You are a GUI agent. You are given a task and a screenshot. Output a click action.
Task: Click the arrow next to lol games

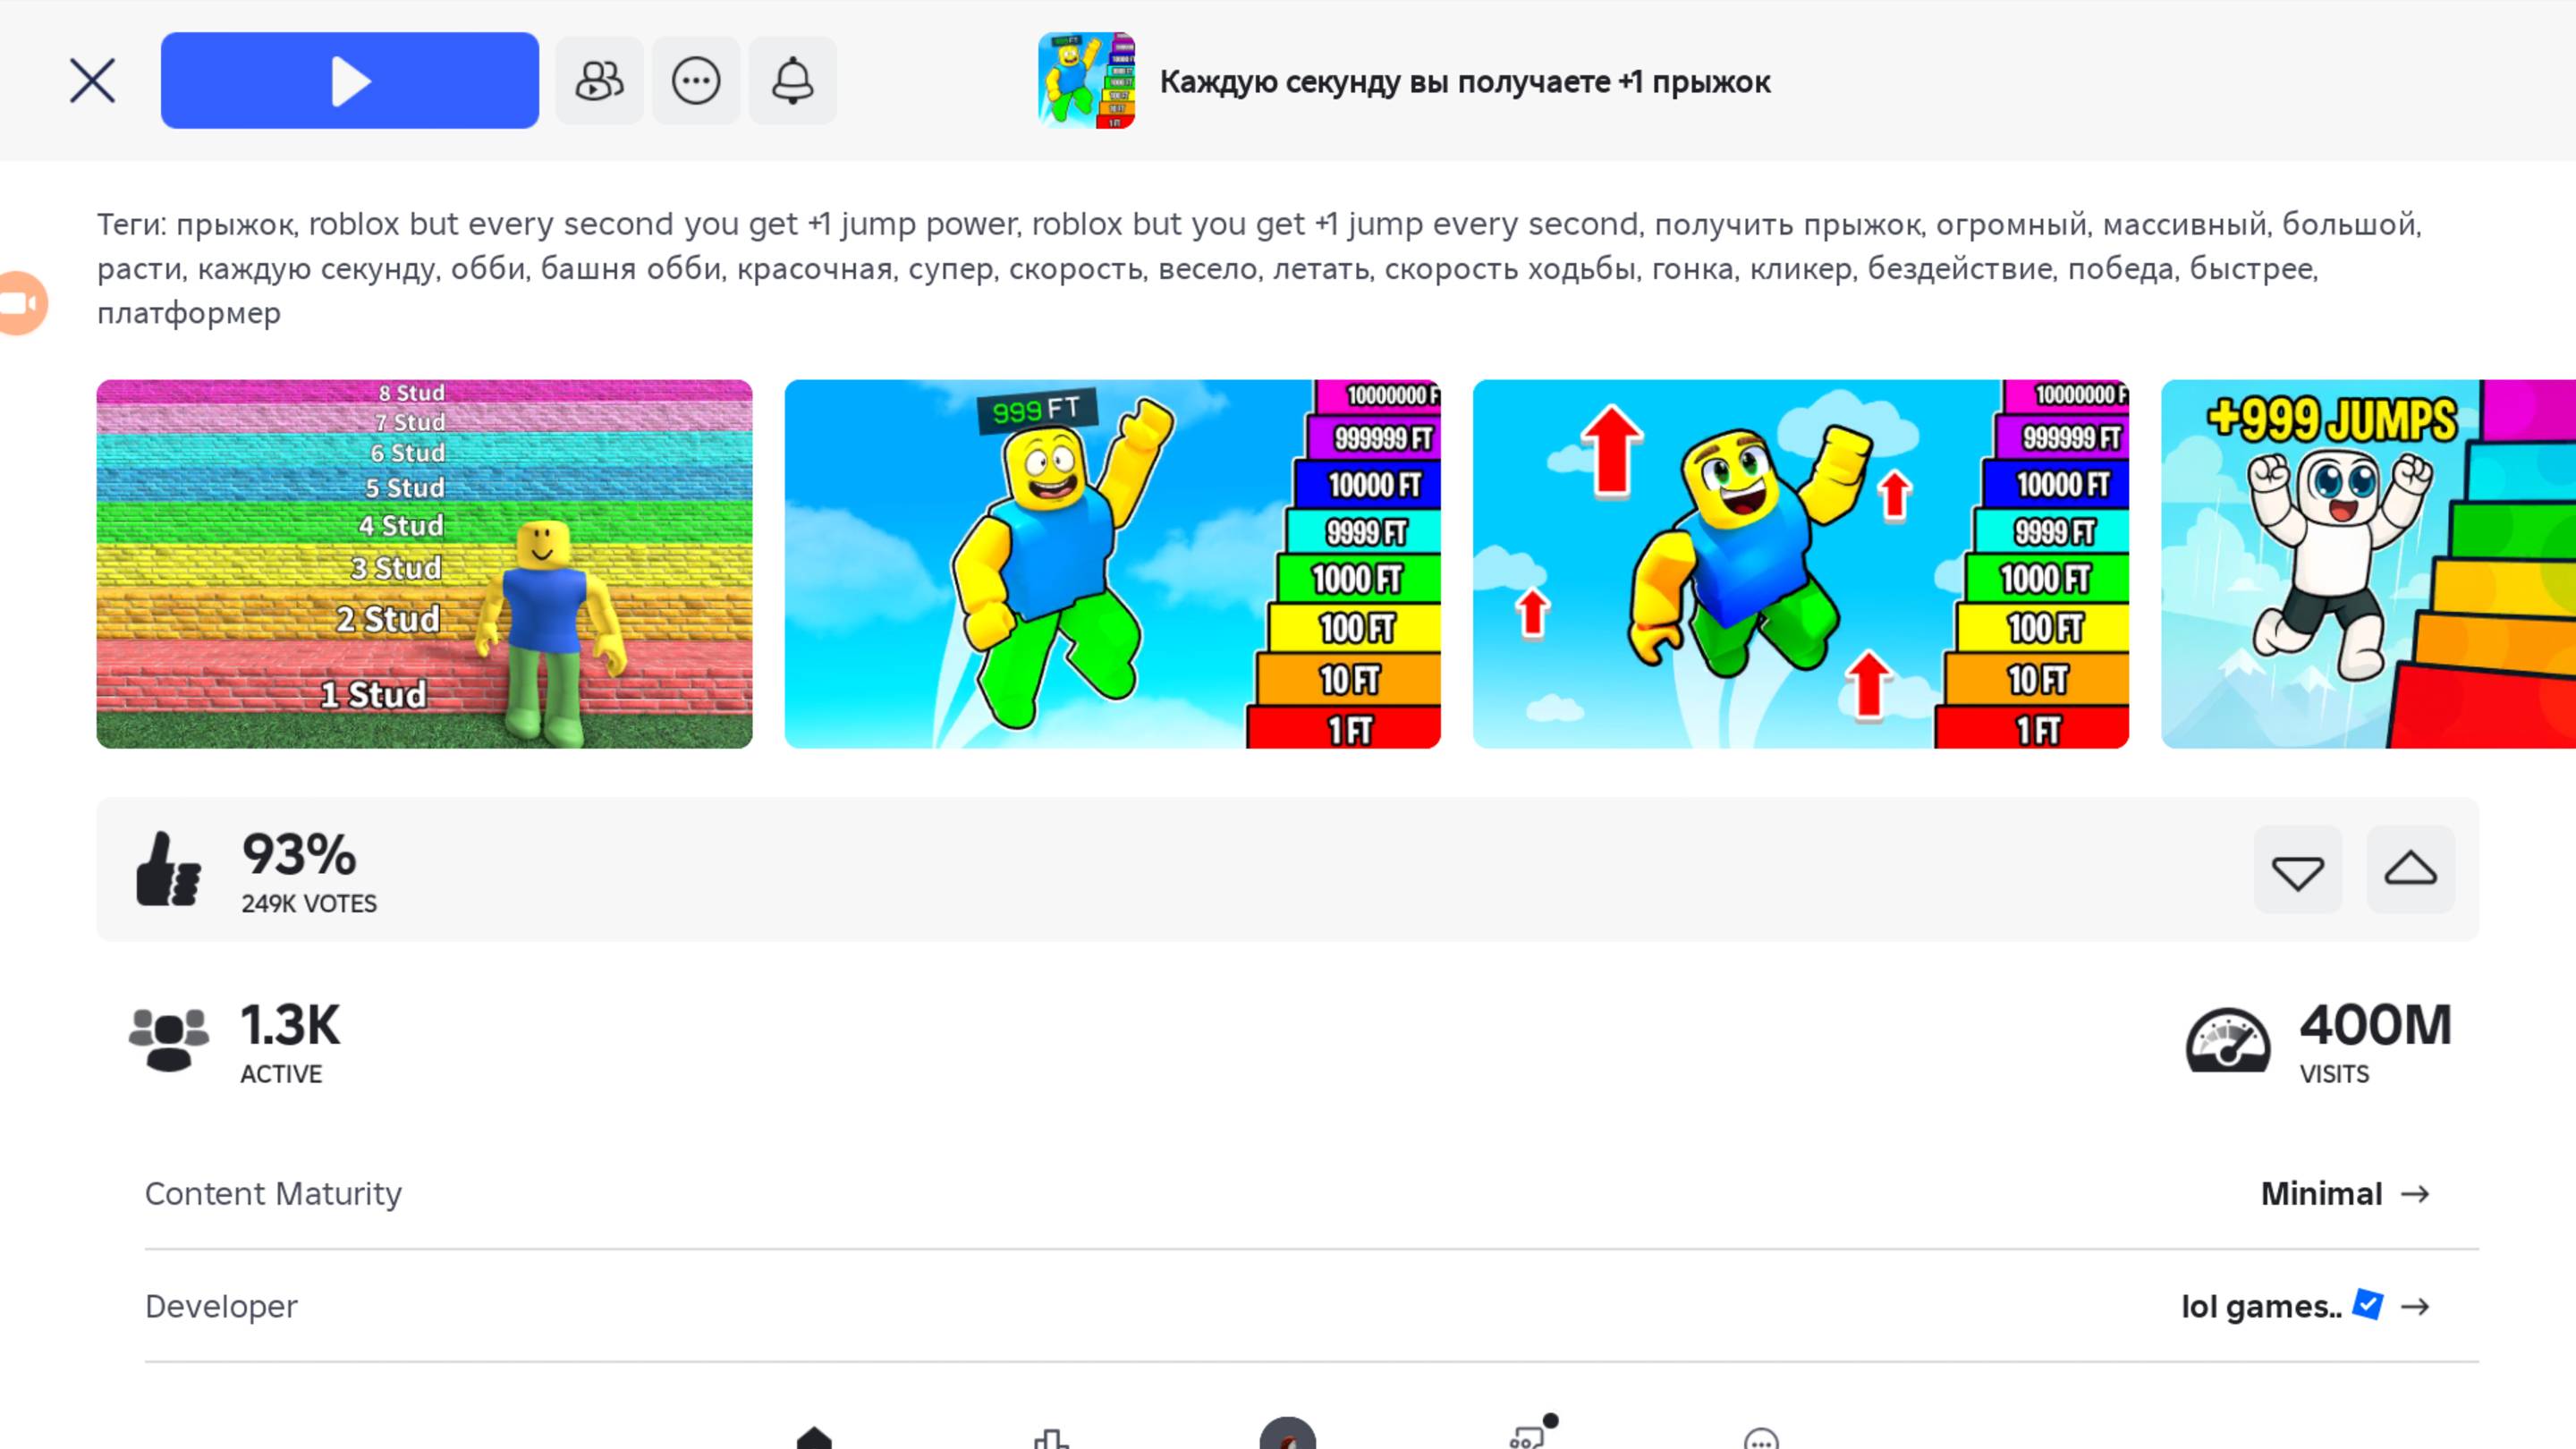[x=2415, y=1307]
